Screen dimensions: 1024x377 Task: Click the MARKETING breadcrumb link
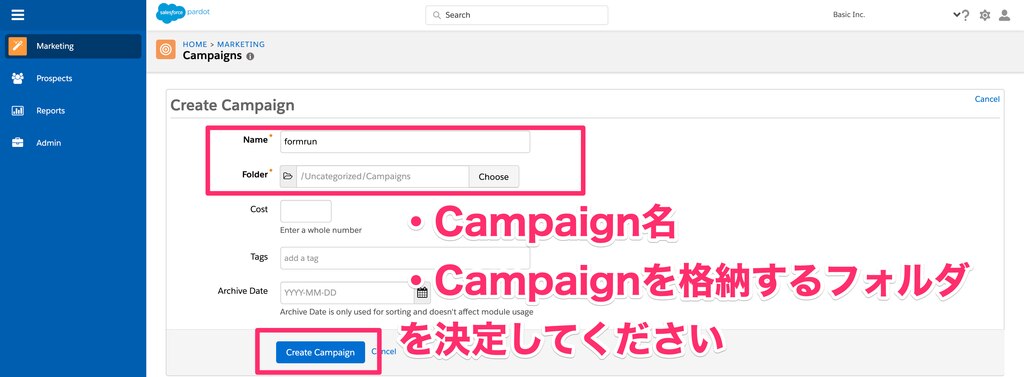coord(241,44)
